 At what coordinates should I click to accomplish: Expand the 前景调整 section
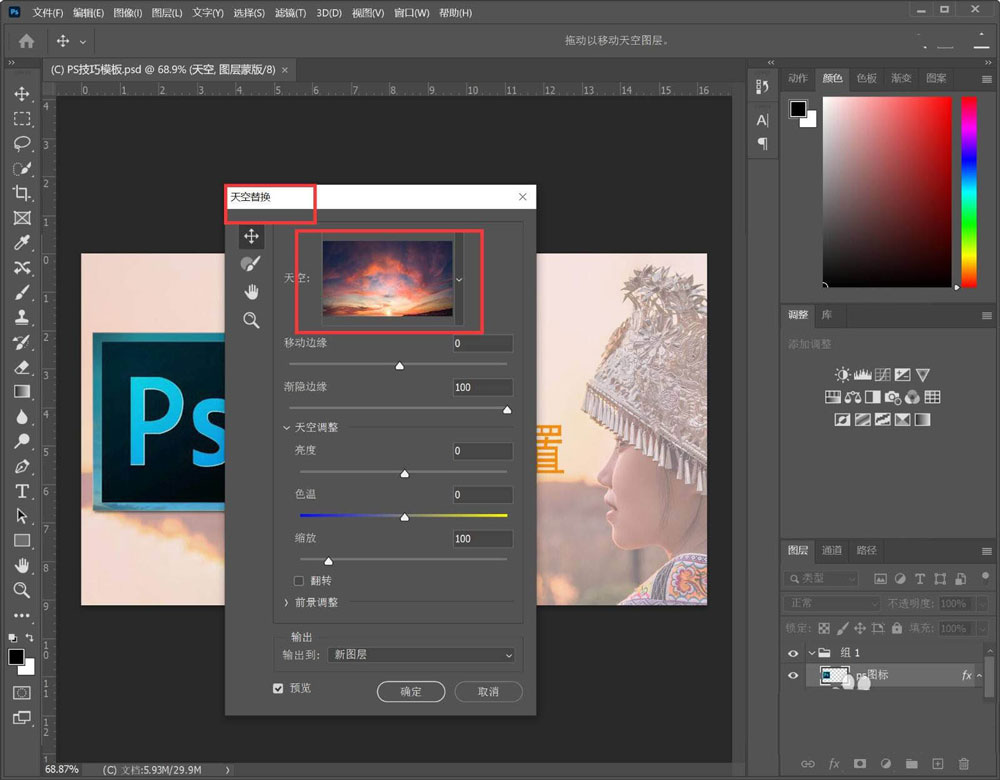286,602
